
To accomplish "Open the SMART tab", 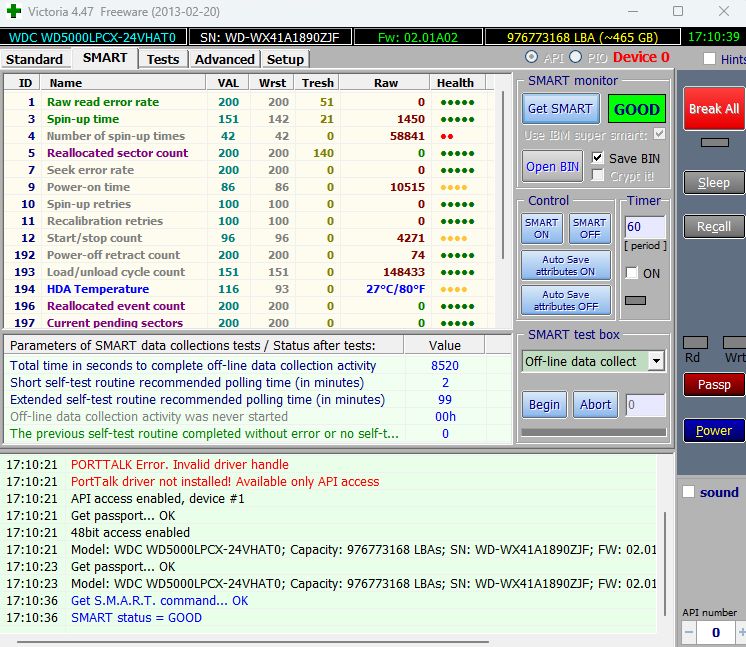I will [x=105, y=58].
